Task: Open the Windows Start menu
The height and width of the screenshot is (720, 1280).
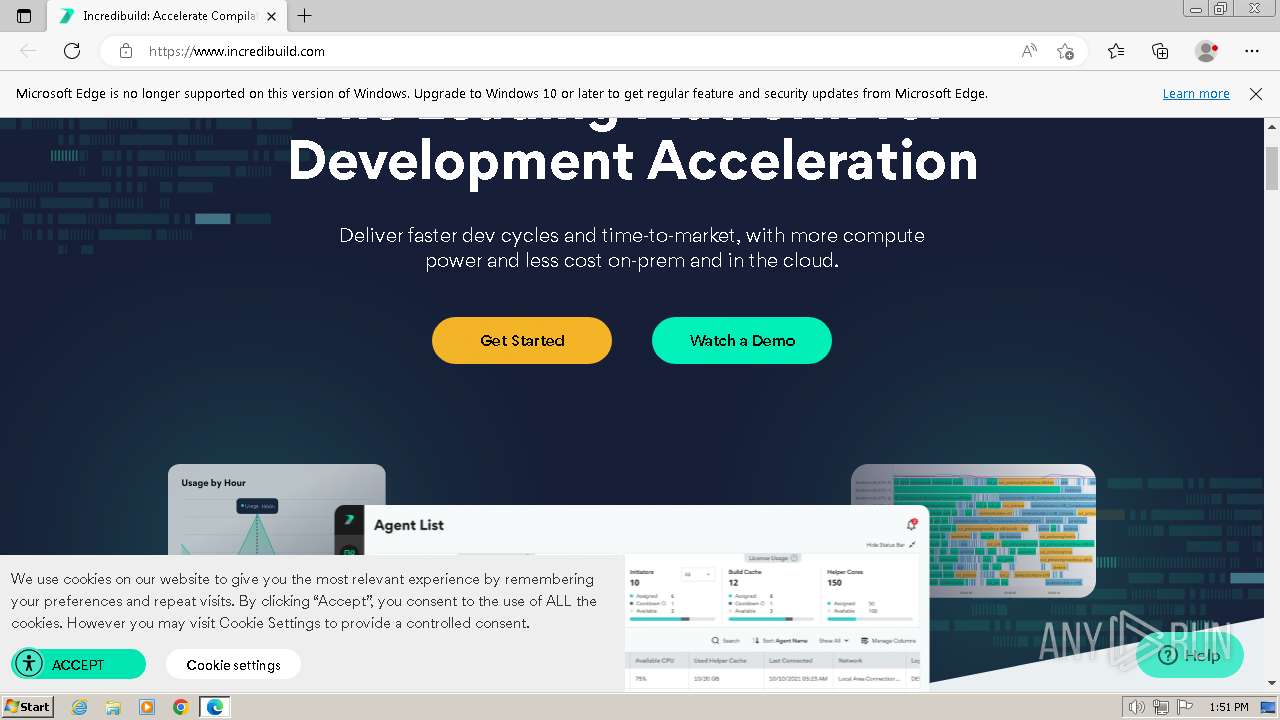Action: [x=28, y=706]
